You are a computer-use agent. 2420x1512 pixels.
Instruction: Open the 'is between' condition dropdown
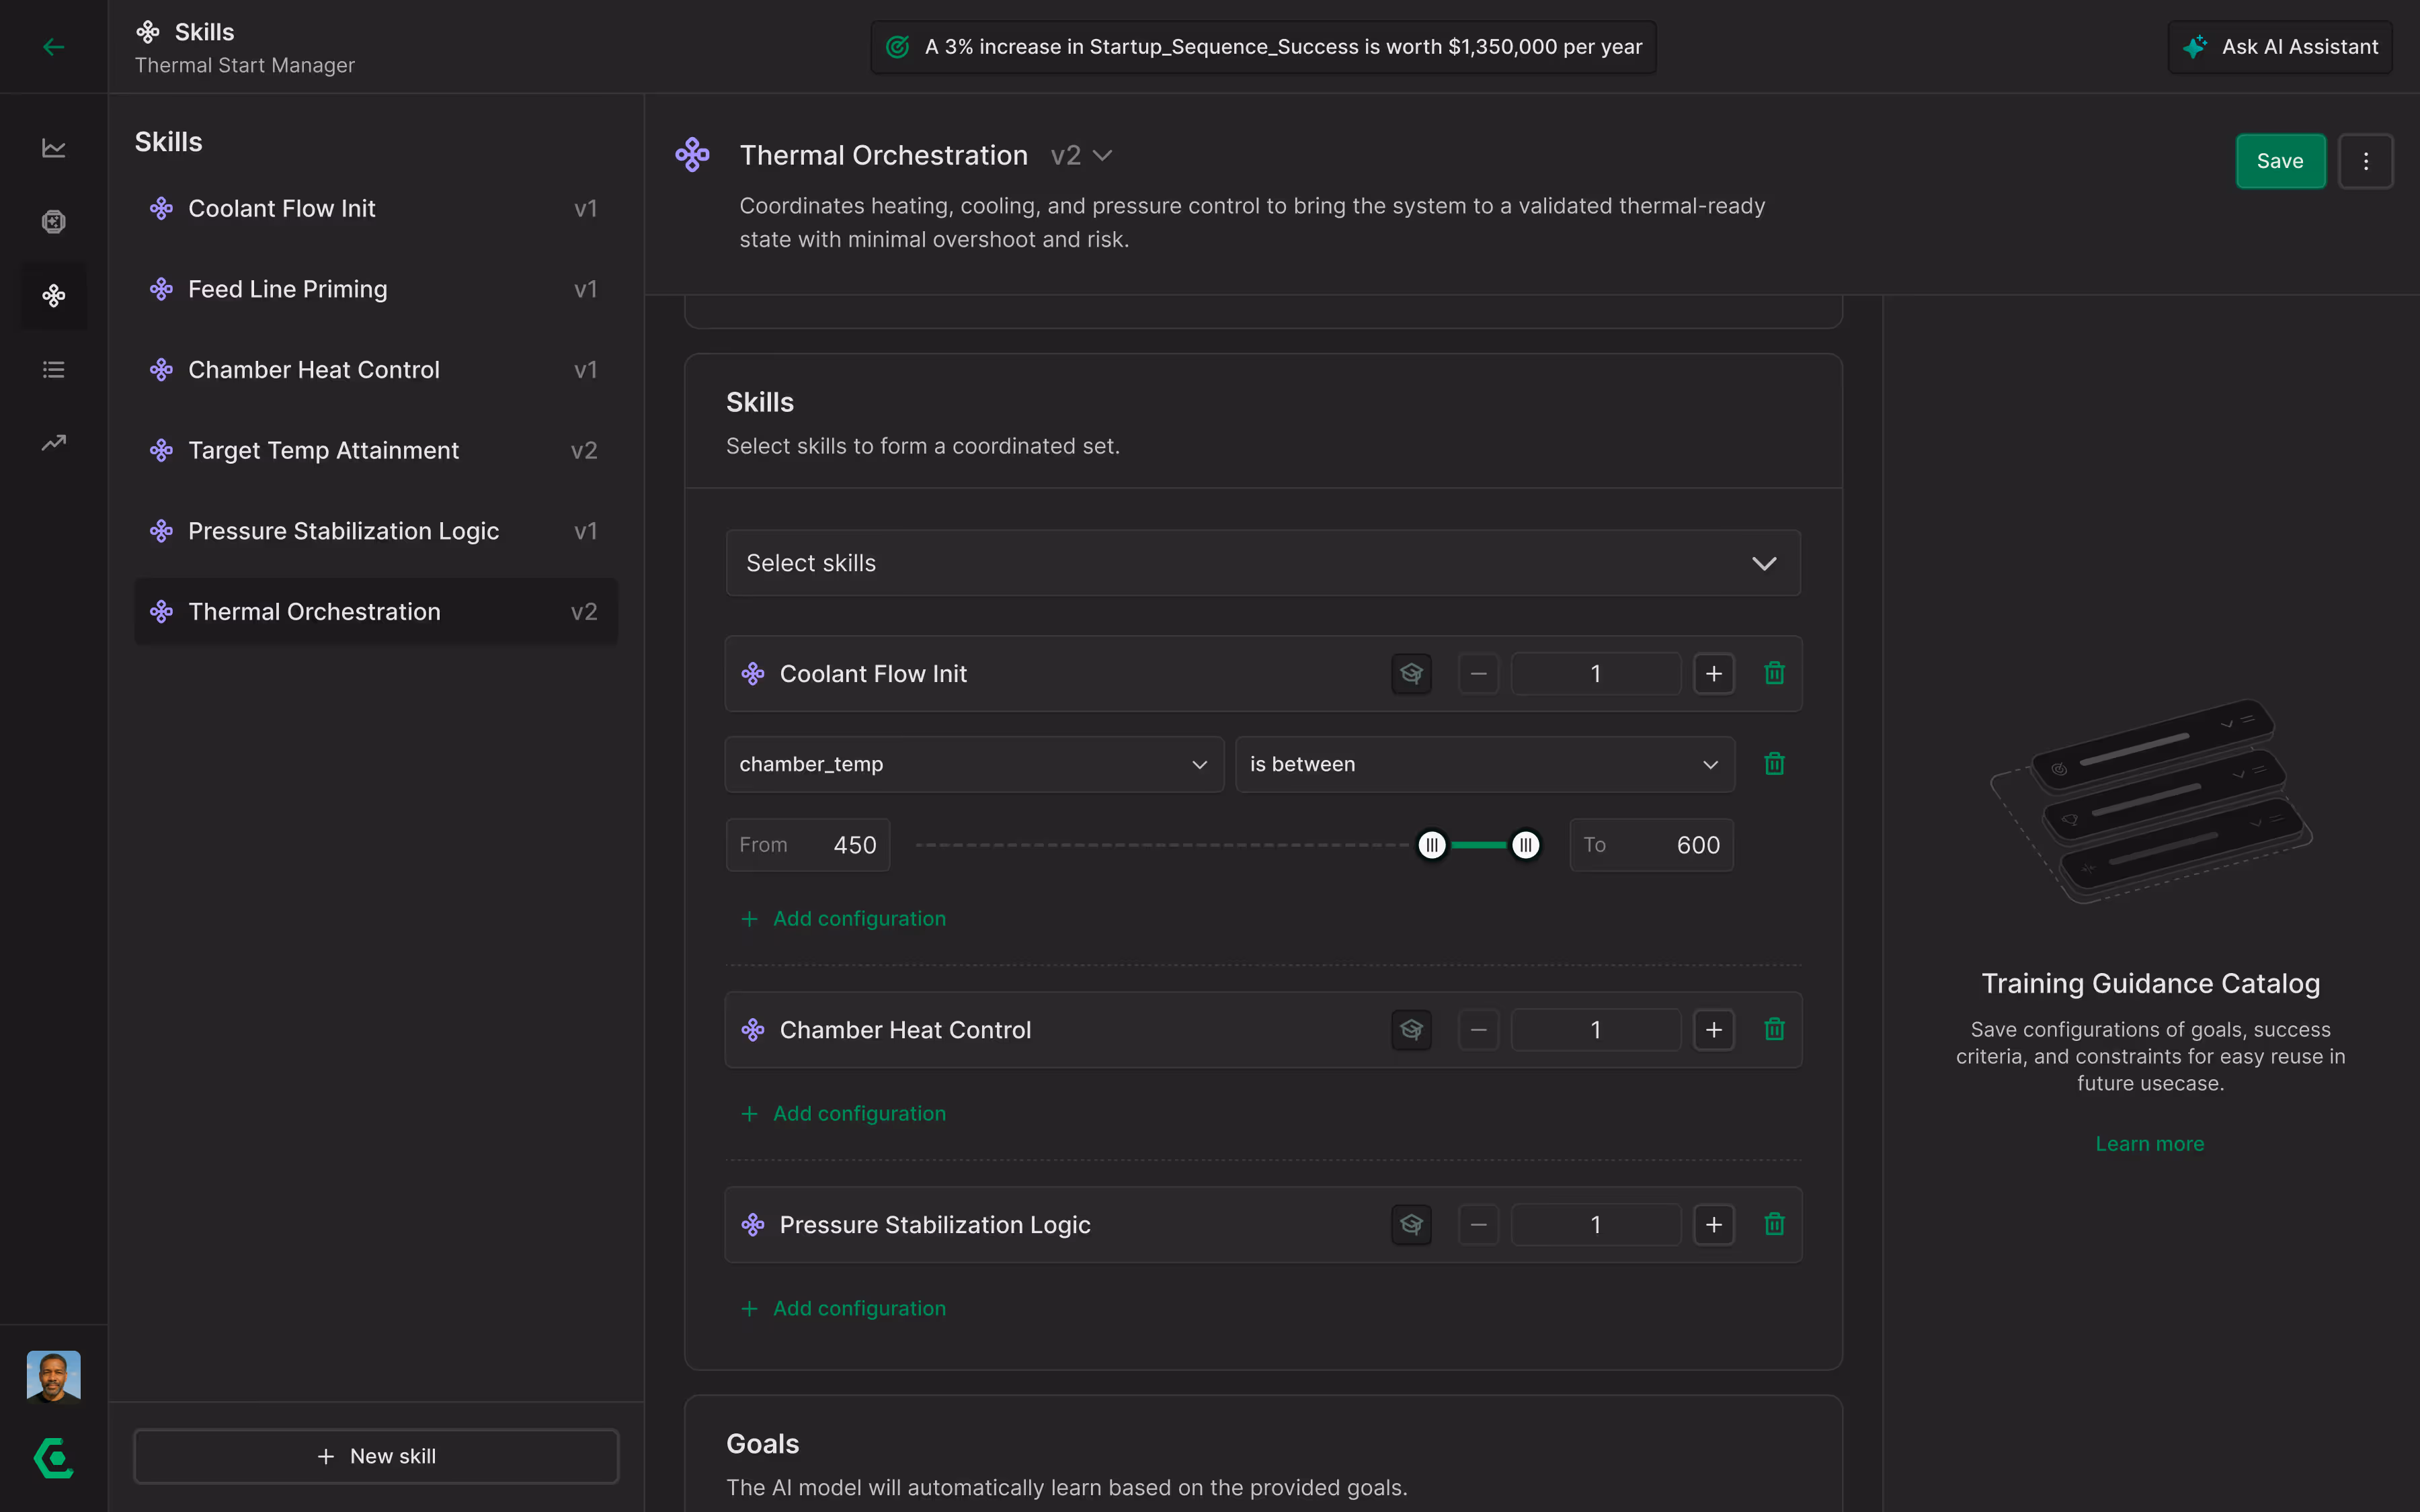(1484, 764)
